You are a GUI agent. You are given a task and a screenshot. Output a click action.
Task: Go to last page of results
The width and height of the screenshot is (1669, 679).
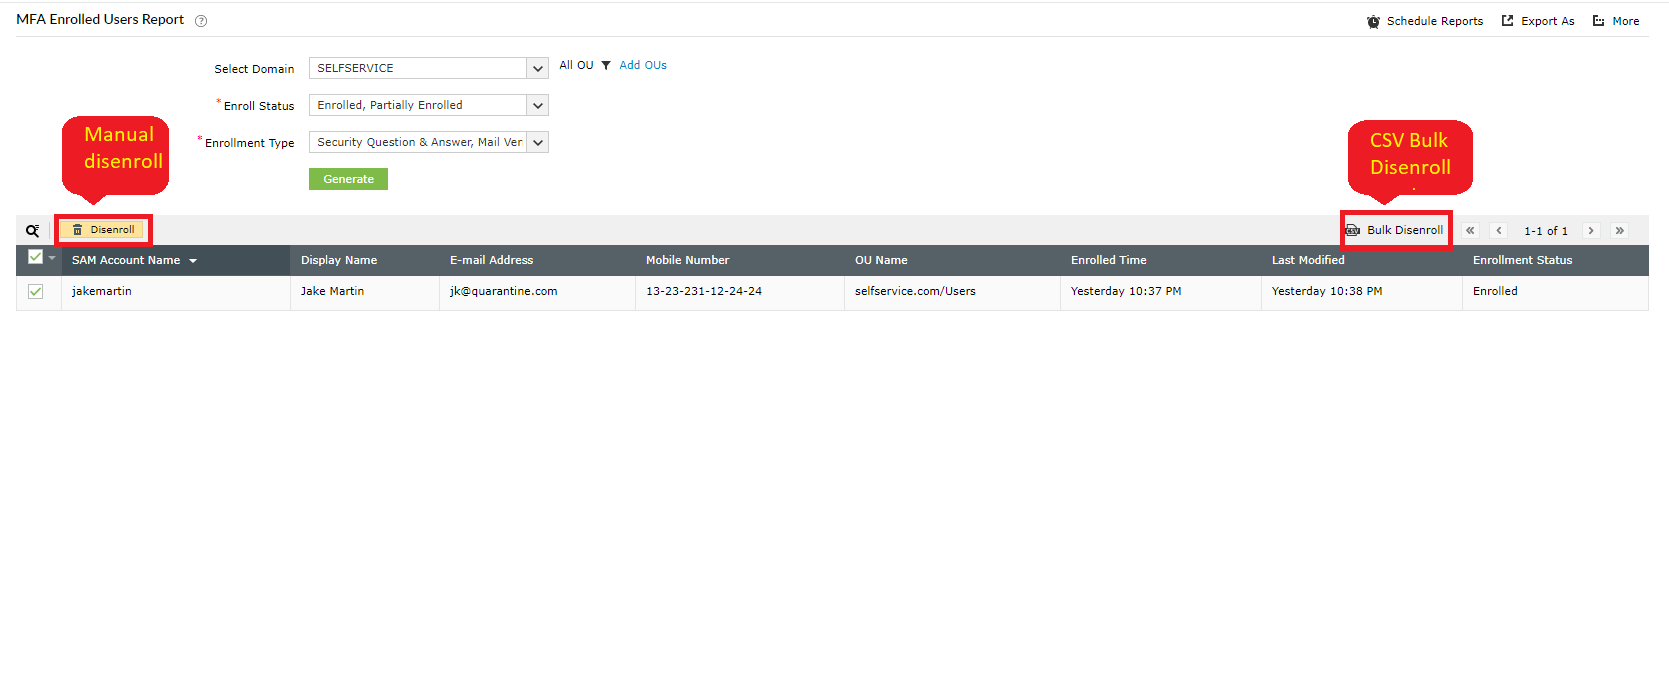coord(1620,230)
